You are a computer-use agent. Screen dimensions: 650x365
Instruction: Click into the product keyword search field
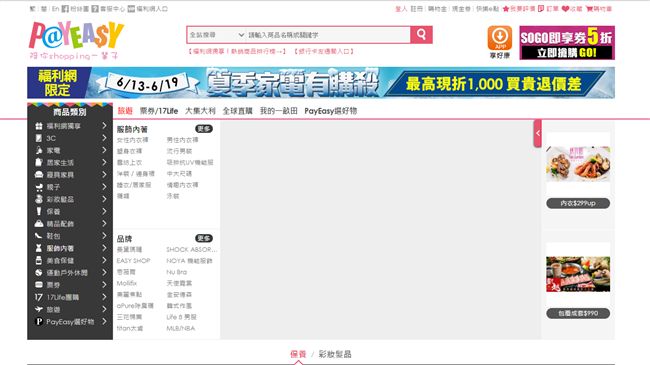[328, 35]
